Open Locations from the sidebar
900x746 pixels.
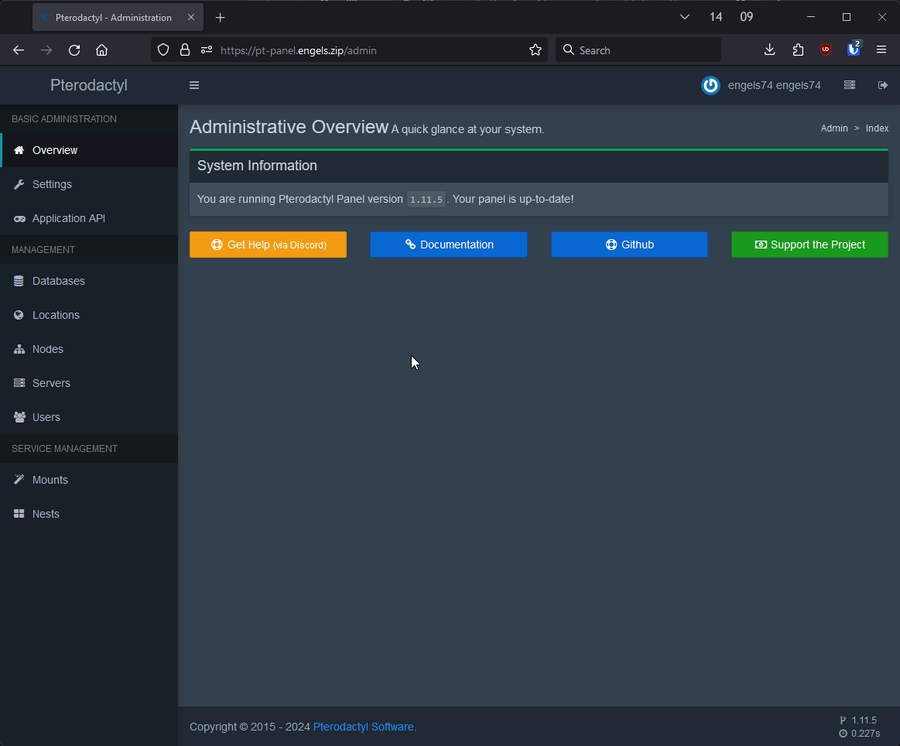[55, 315]
